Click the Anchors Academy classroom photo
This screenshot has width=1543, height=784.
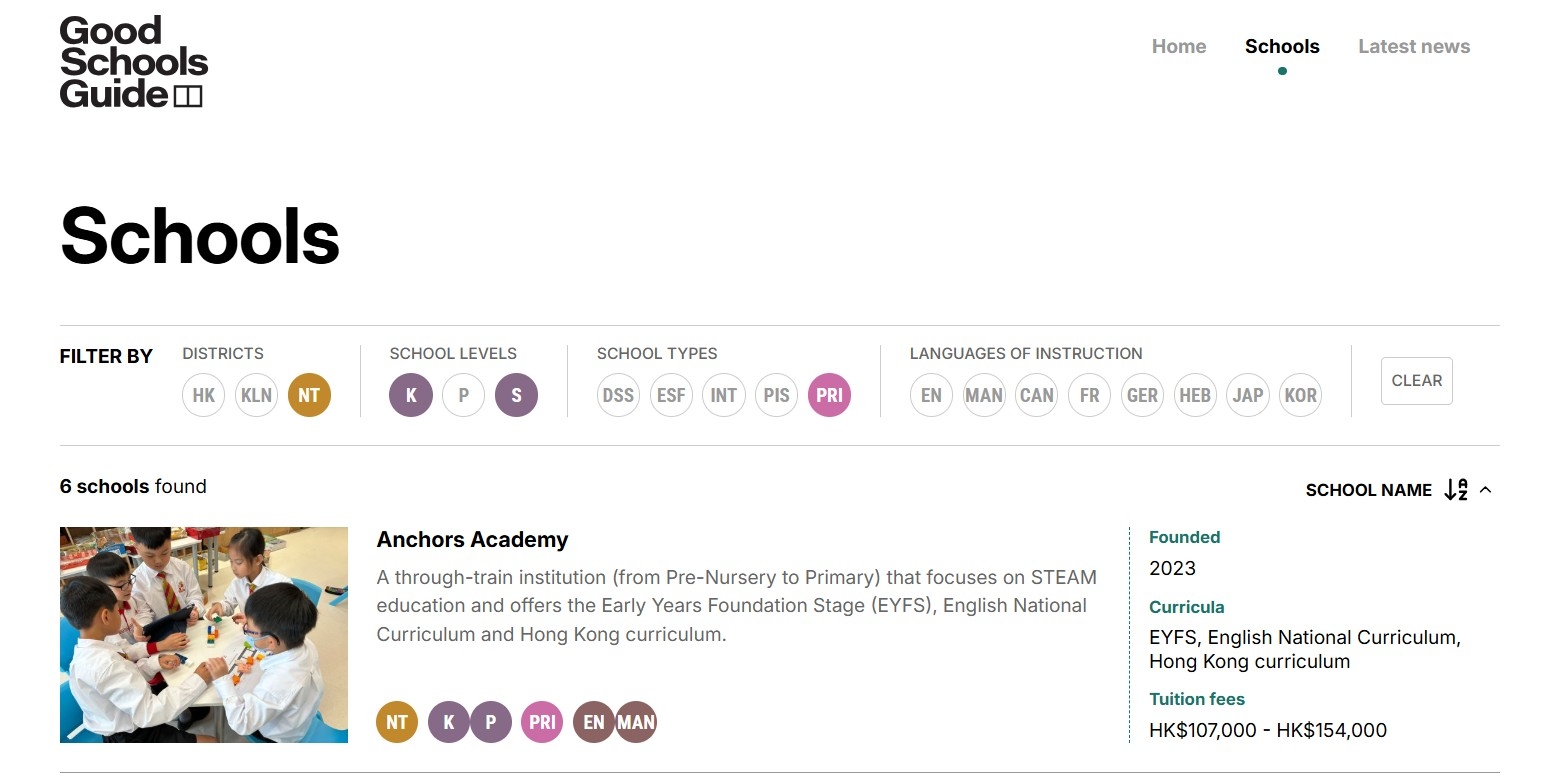tap(204, 635)
